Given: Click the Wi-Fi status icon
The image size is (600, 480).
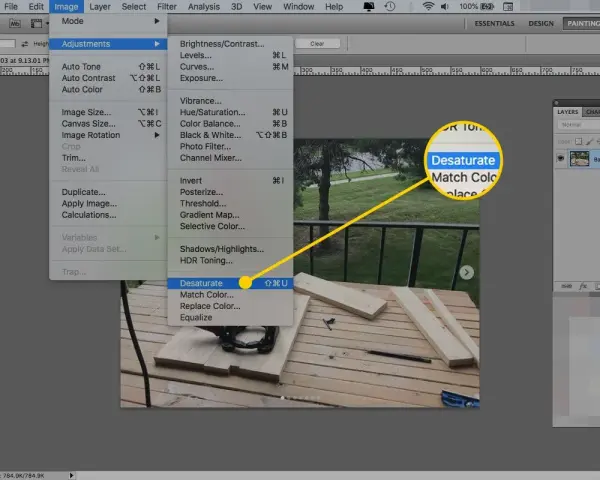Looking at the screenshot, I should point(428,7).
